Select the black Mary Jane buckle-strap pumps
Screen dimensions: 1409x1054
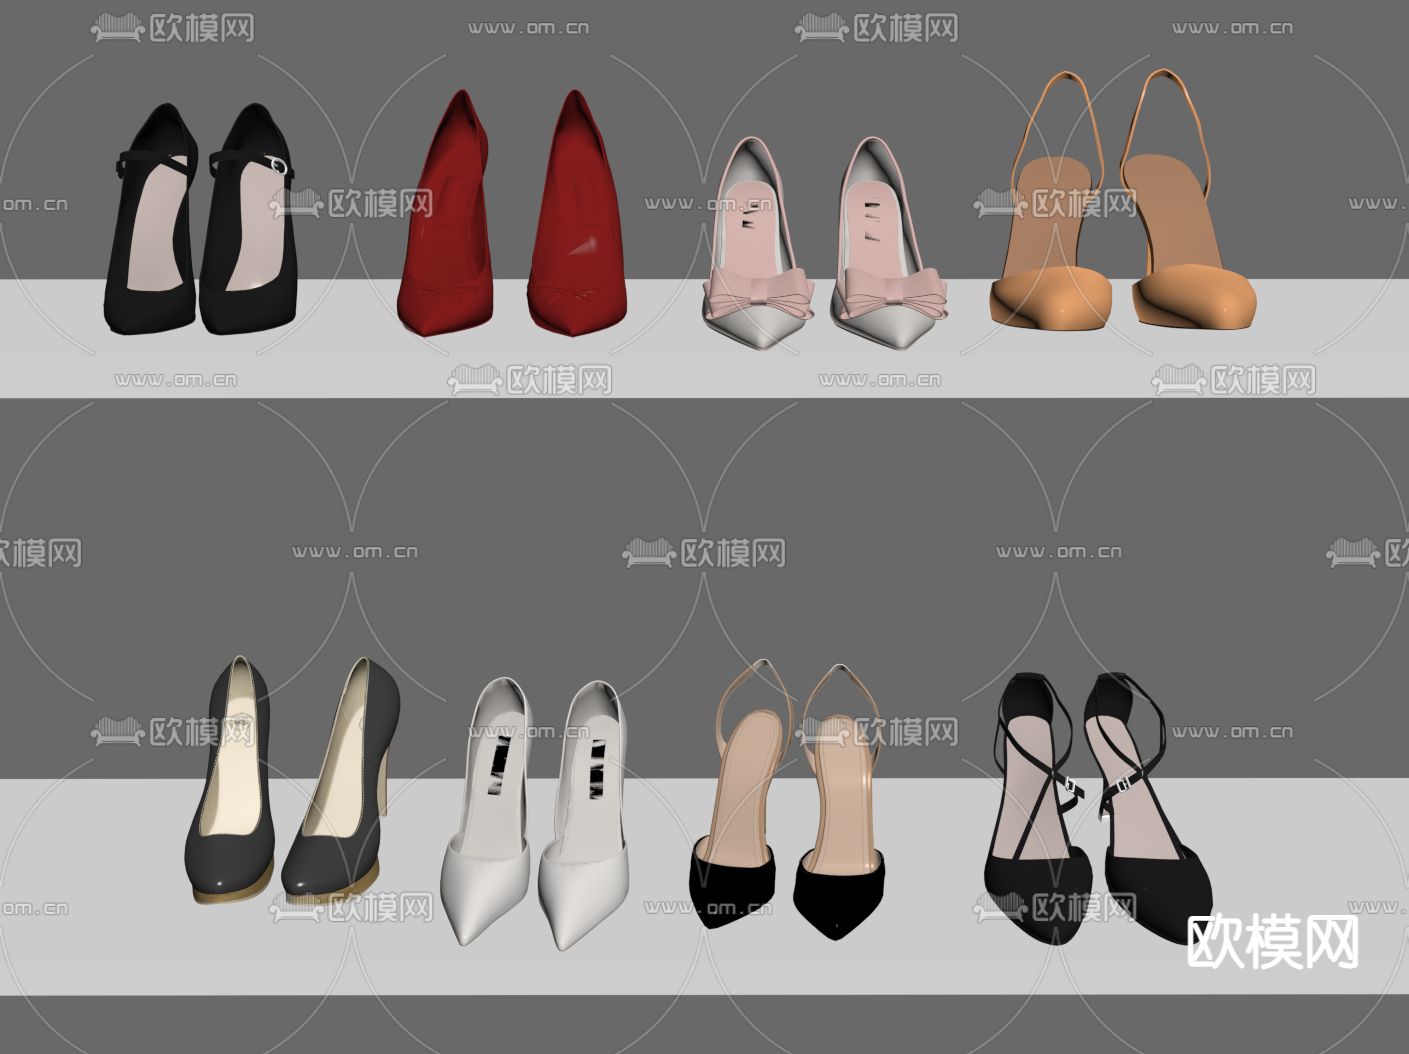(201, 218)
